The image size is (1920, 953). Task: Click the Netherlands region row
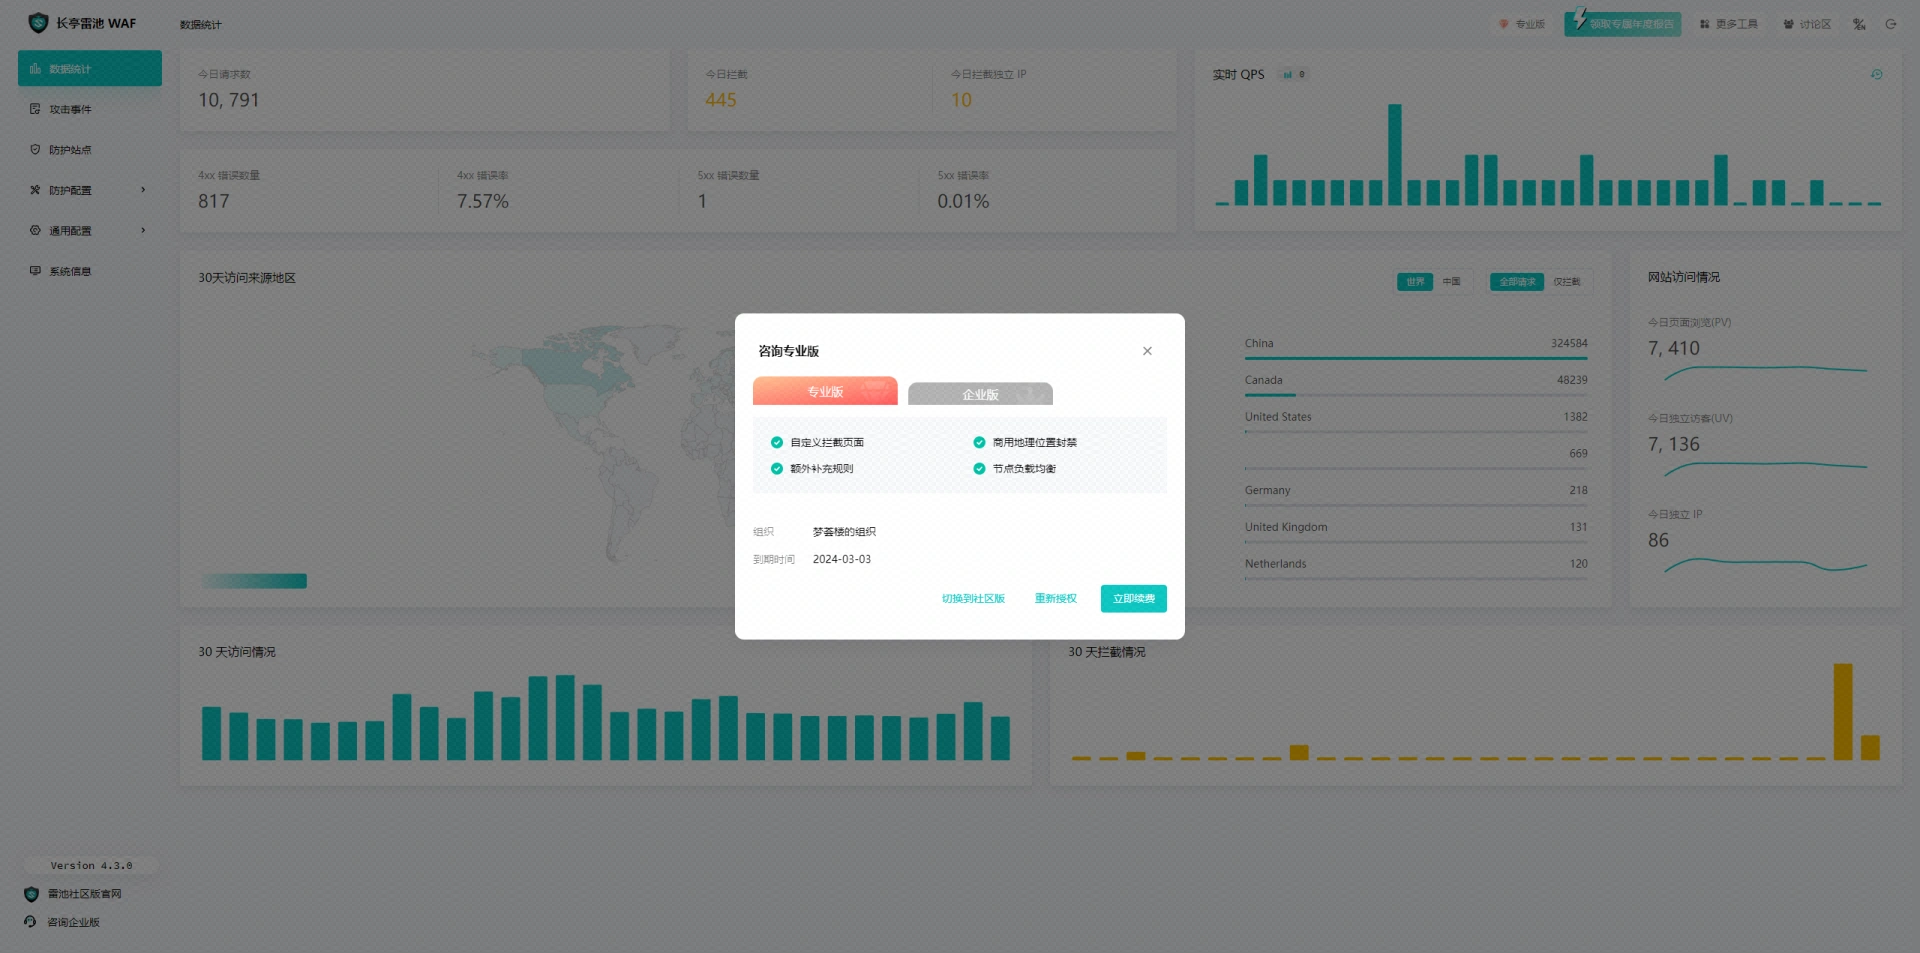pos(1416,567)
